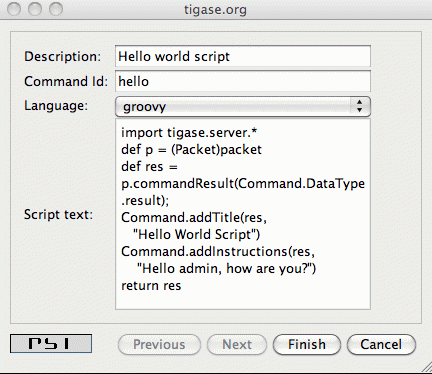Image resolution: width=432 pixels, height=374 pixels.
Task: Click the '.result);' line in script
Action: pos(145,200)
